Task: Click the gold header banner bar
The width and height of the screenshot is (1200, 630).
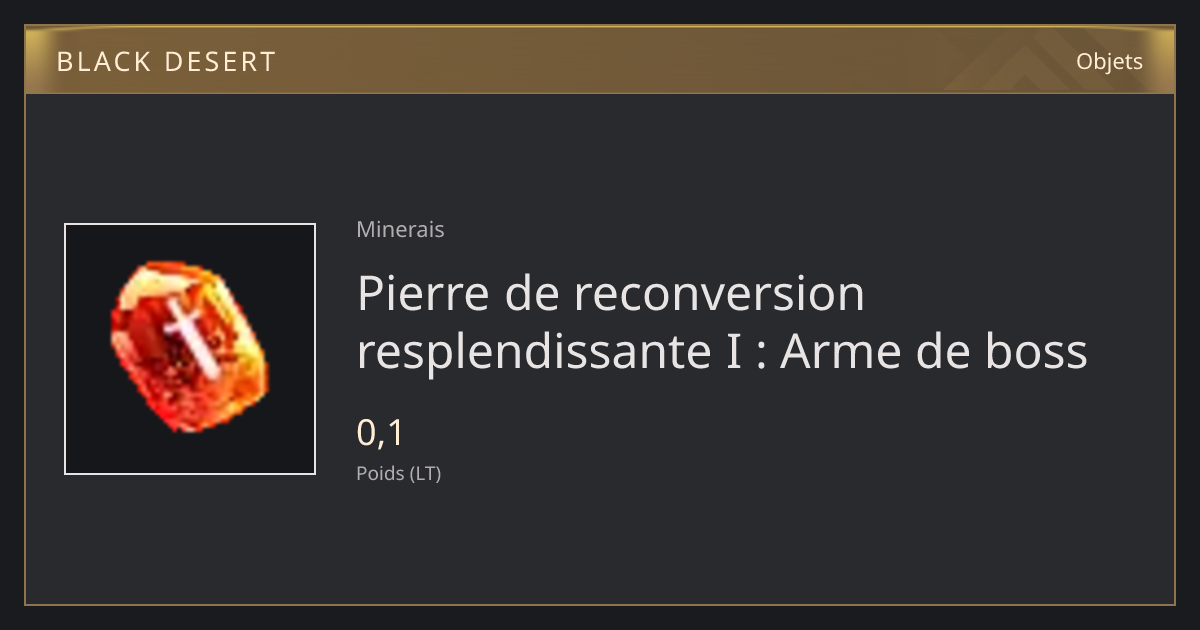Action: click(x=600, y=60)
